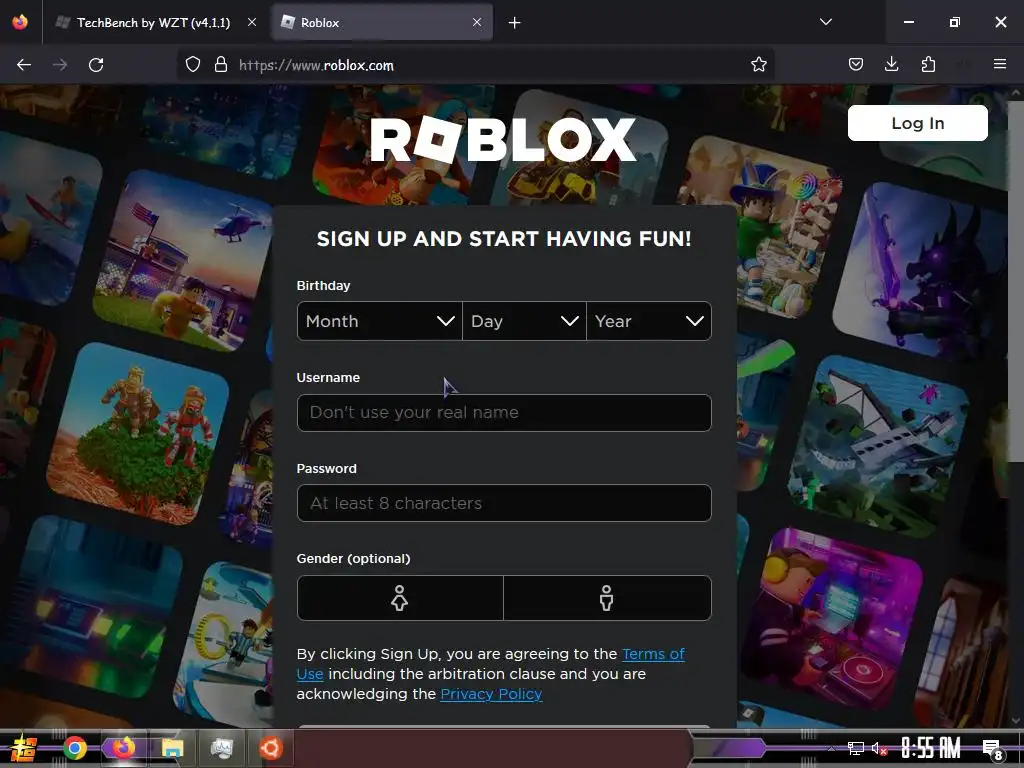Image resolution: width=1024 pixels, height=768 pixels.
Task: Click the Firefox logo in title bar
Action: click(20, 22)
